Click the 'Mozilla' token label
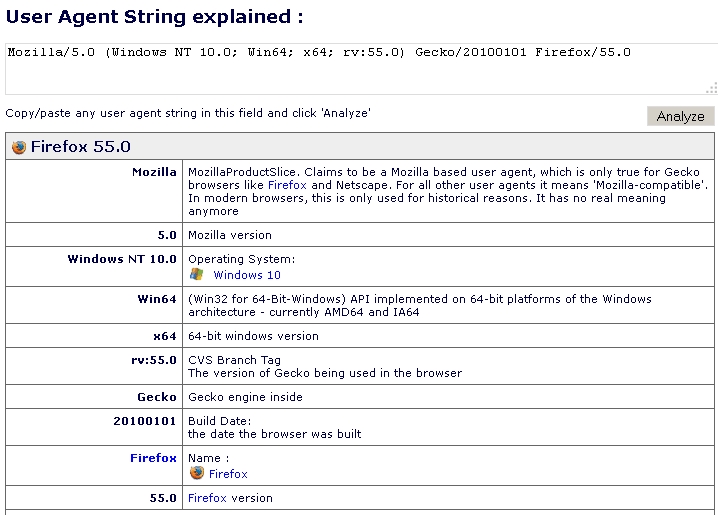The image size is (718, 515). click(x=154, y=172)
